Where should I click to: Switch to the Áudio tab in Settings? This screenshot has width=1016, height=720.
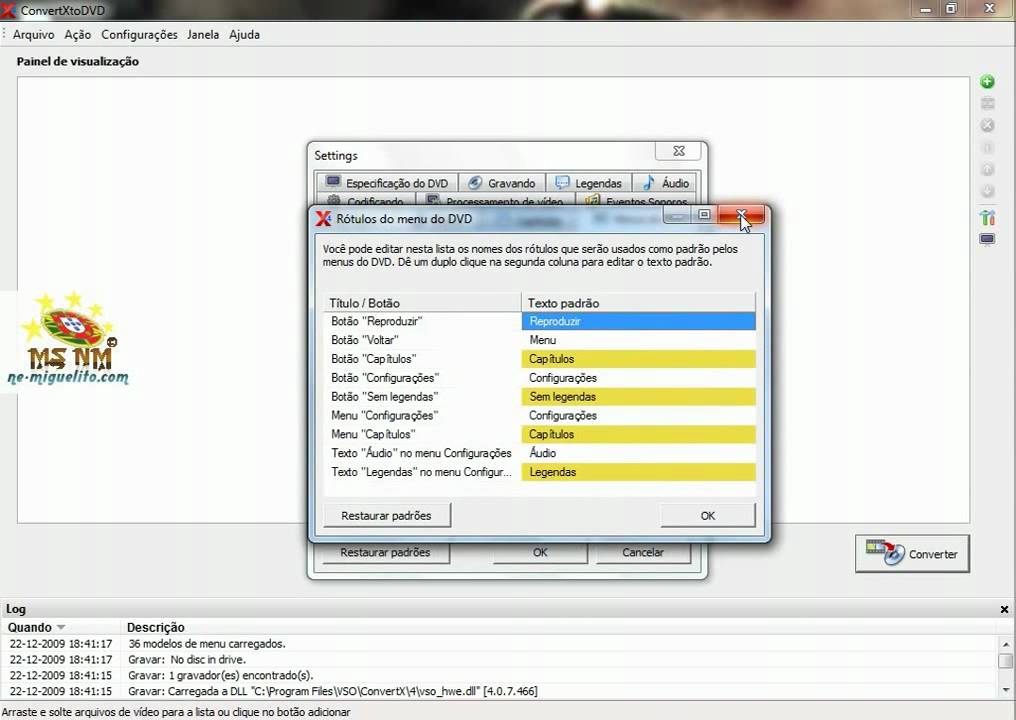point(665,183)
